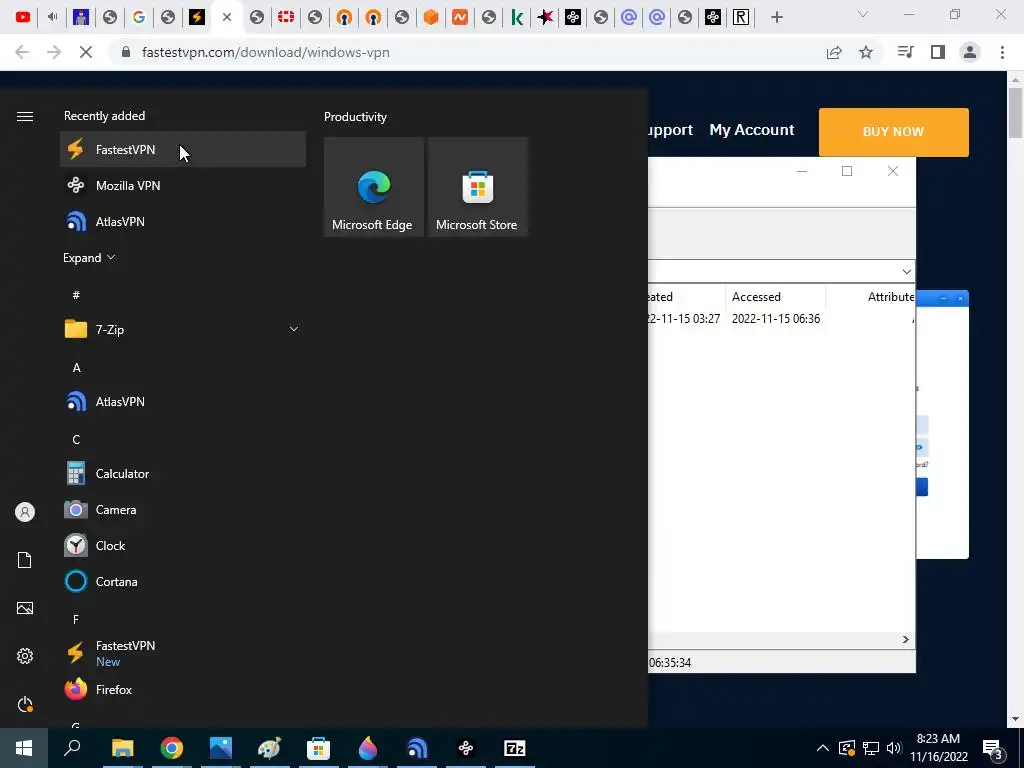Launch Cortana from the app list
Viewport: 1024px width, 768px height.
pyautogui.click(x=183, y=581)
